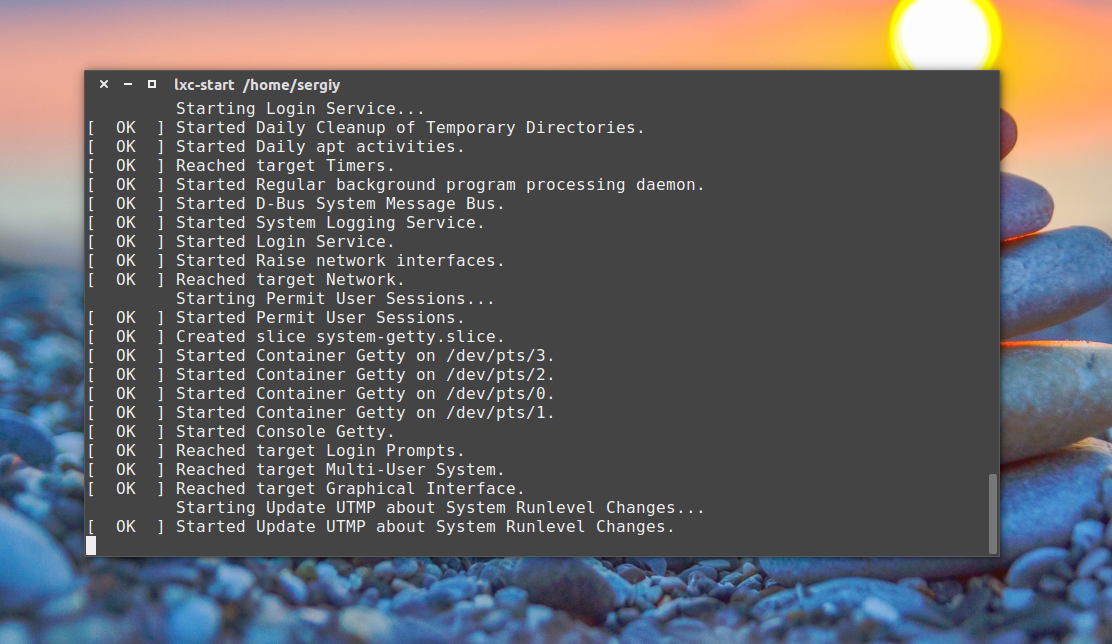
Task: Click the terminal scrollbar thumb
Action: 992,513
